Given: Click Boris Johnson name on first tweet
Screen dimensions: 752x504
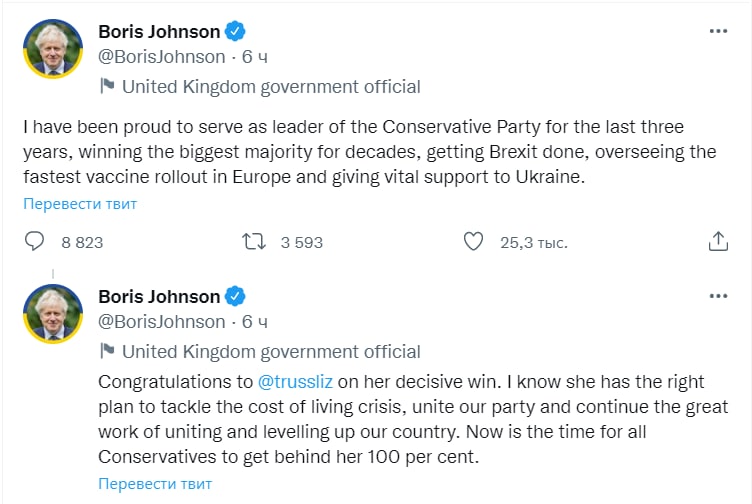Looking at the screenshot, I should (x=159, y=31).
